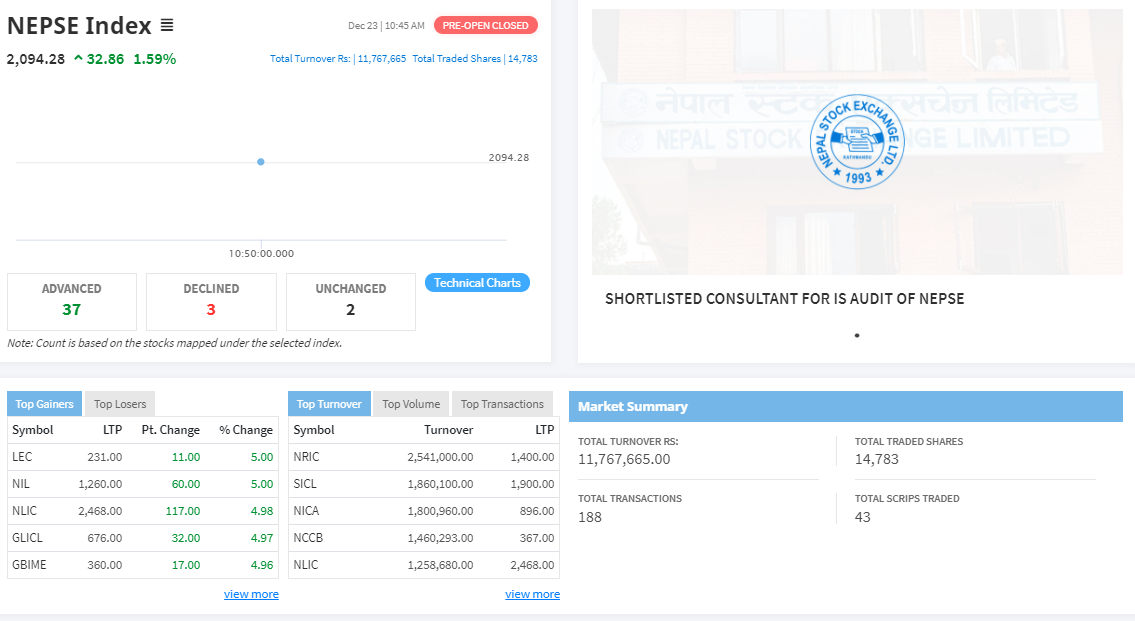Click the 676.00 LTP for GLICL
Image resolution: width=1135 pixels, height=621 pixels.
click(x=105, y=538)
